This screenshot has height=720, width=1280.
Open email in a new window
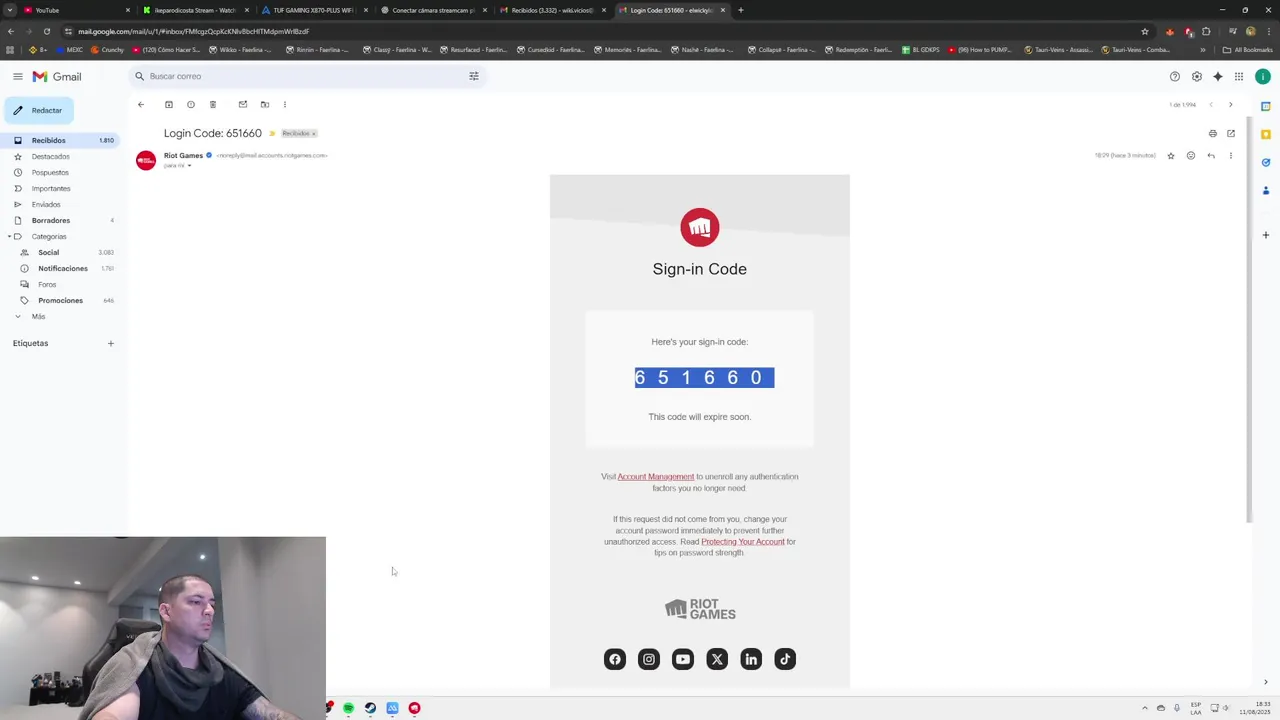click(1231, 133)
